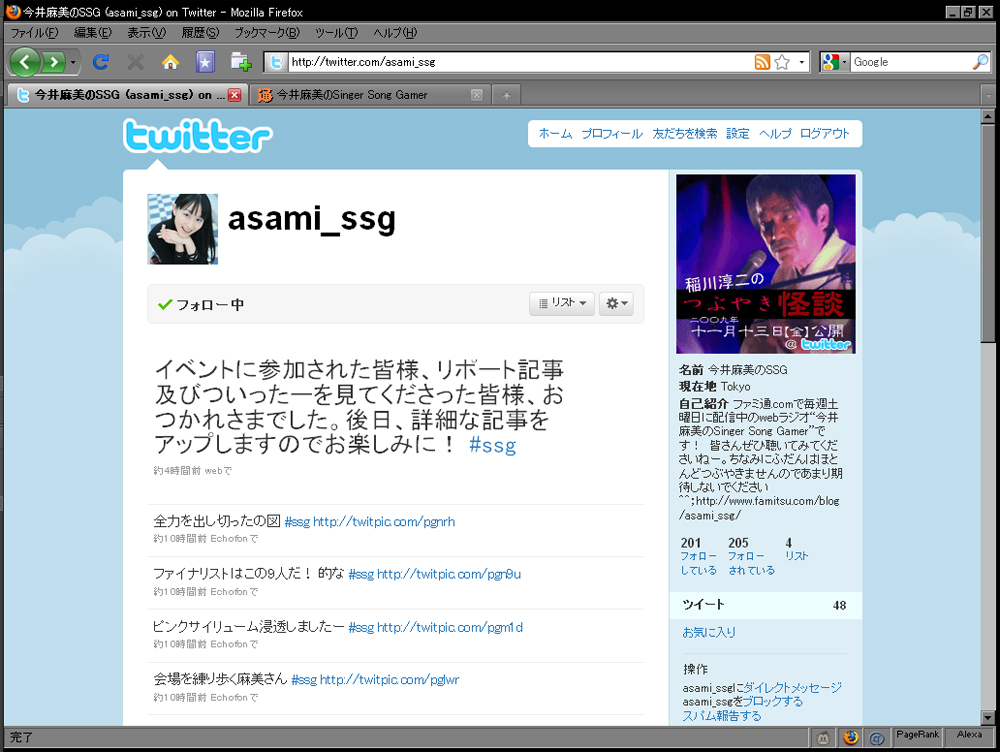The image size is (1000, 752).
Task: Open the お気に入り favorites link
Action: 711,632
